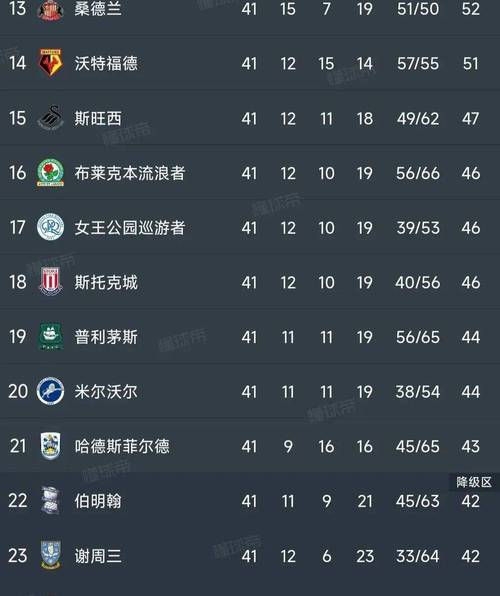Click the Sunderland club crest
Image resolution: width=500 pixels, height=596 pixels.
[50, 10]
